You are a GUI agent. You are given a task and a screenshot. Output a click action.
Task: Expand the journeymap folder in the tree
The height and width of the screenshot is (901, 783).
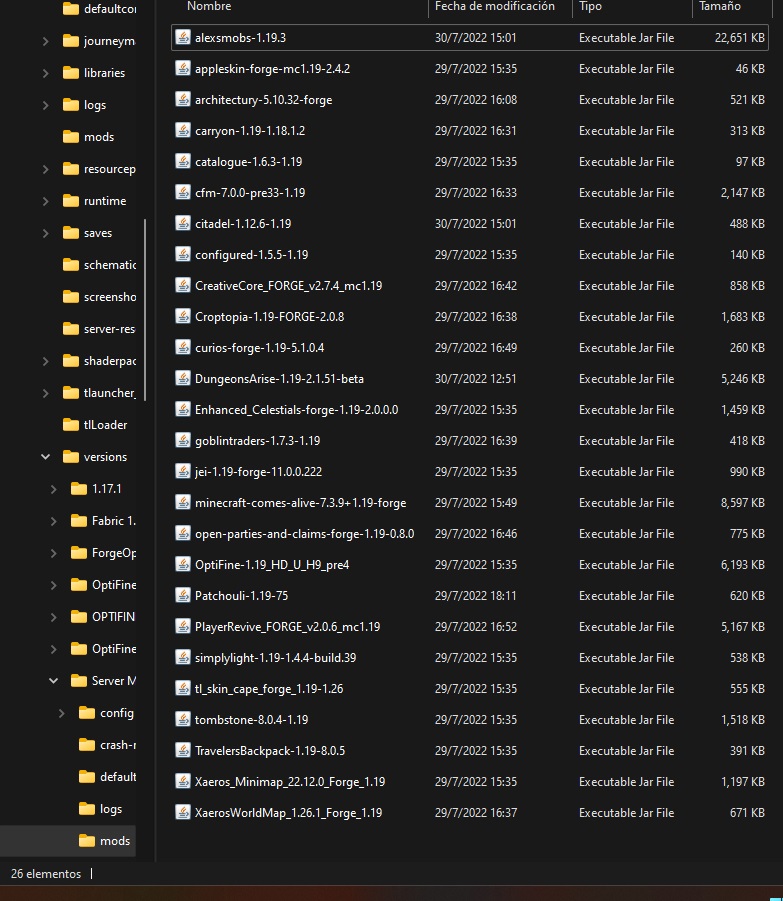click(x=45, y=41)
